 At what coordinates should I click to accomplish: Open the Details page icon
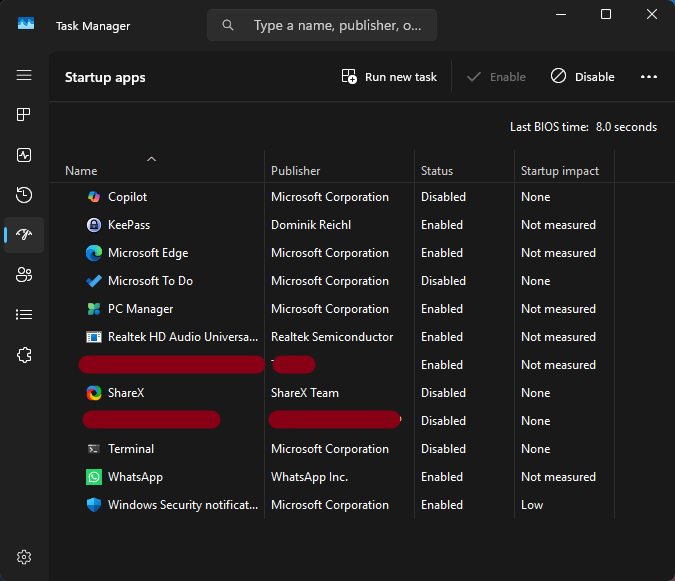(x=24, y=315)
